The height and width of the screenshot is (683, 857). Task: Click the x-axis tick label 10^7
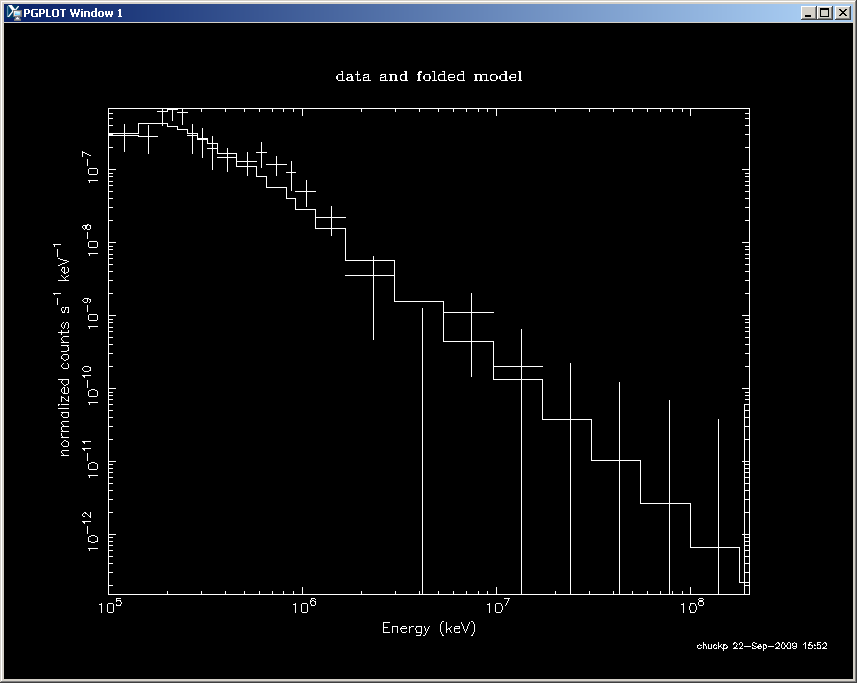pyautogui.click(x=497, y=607)
